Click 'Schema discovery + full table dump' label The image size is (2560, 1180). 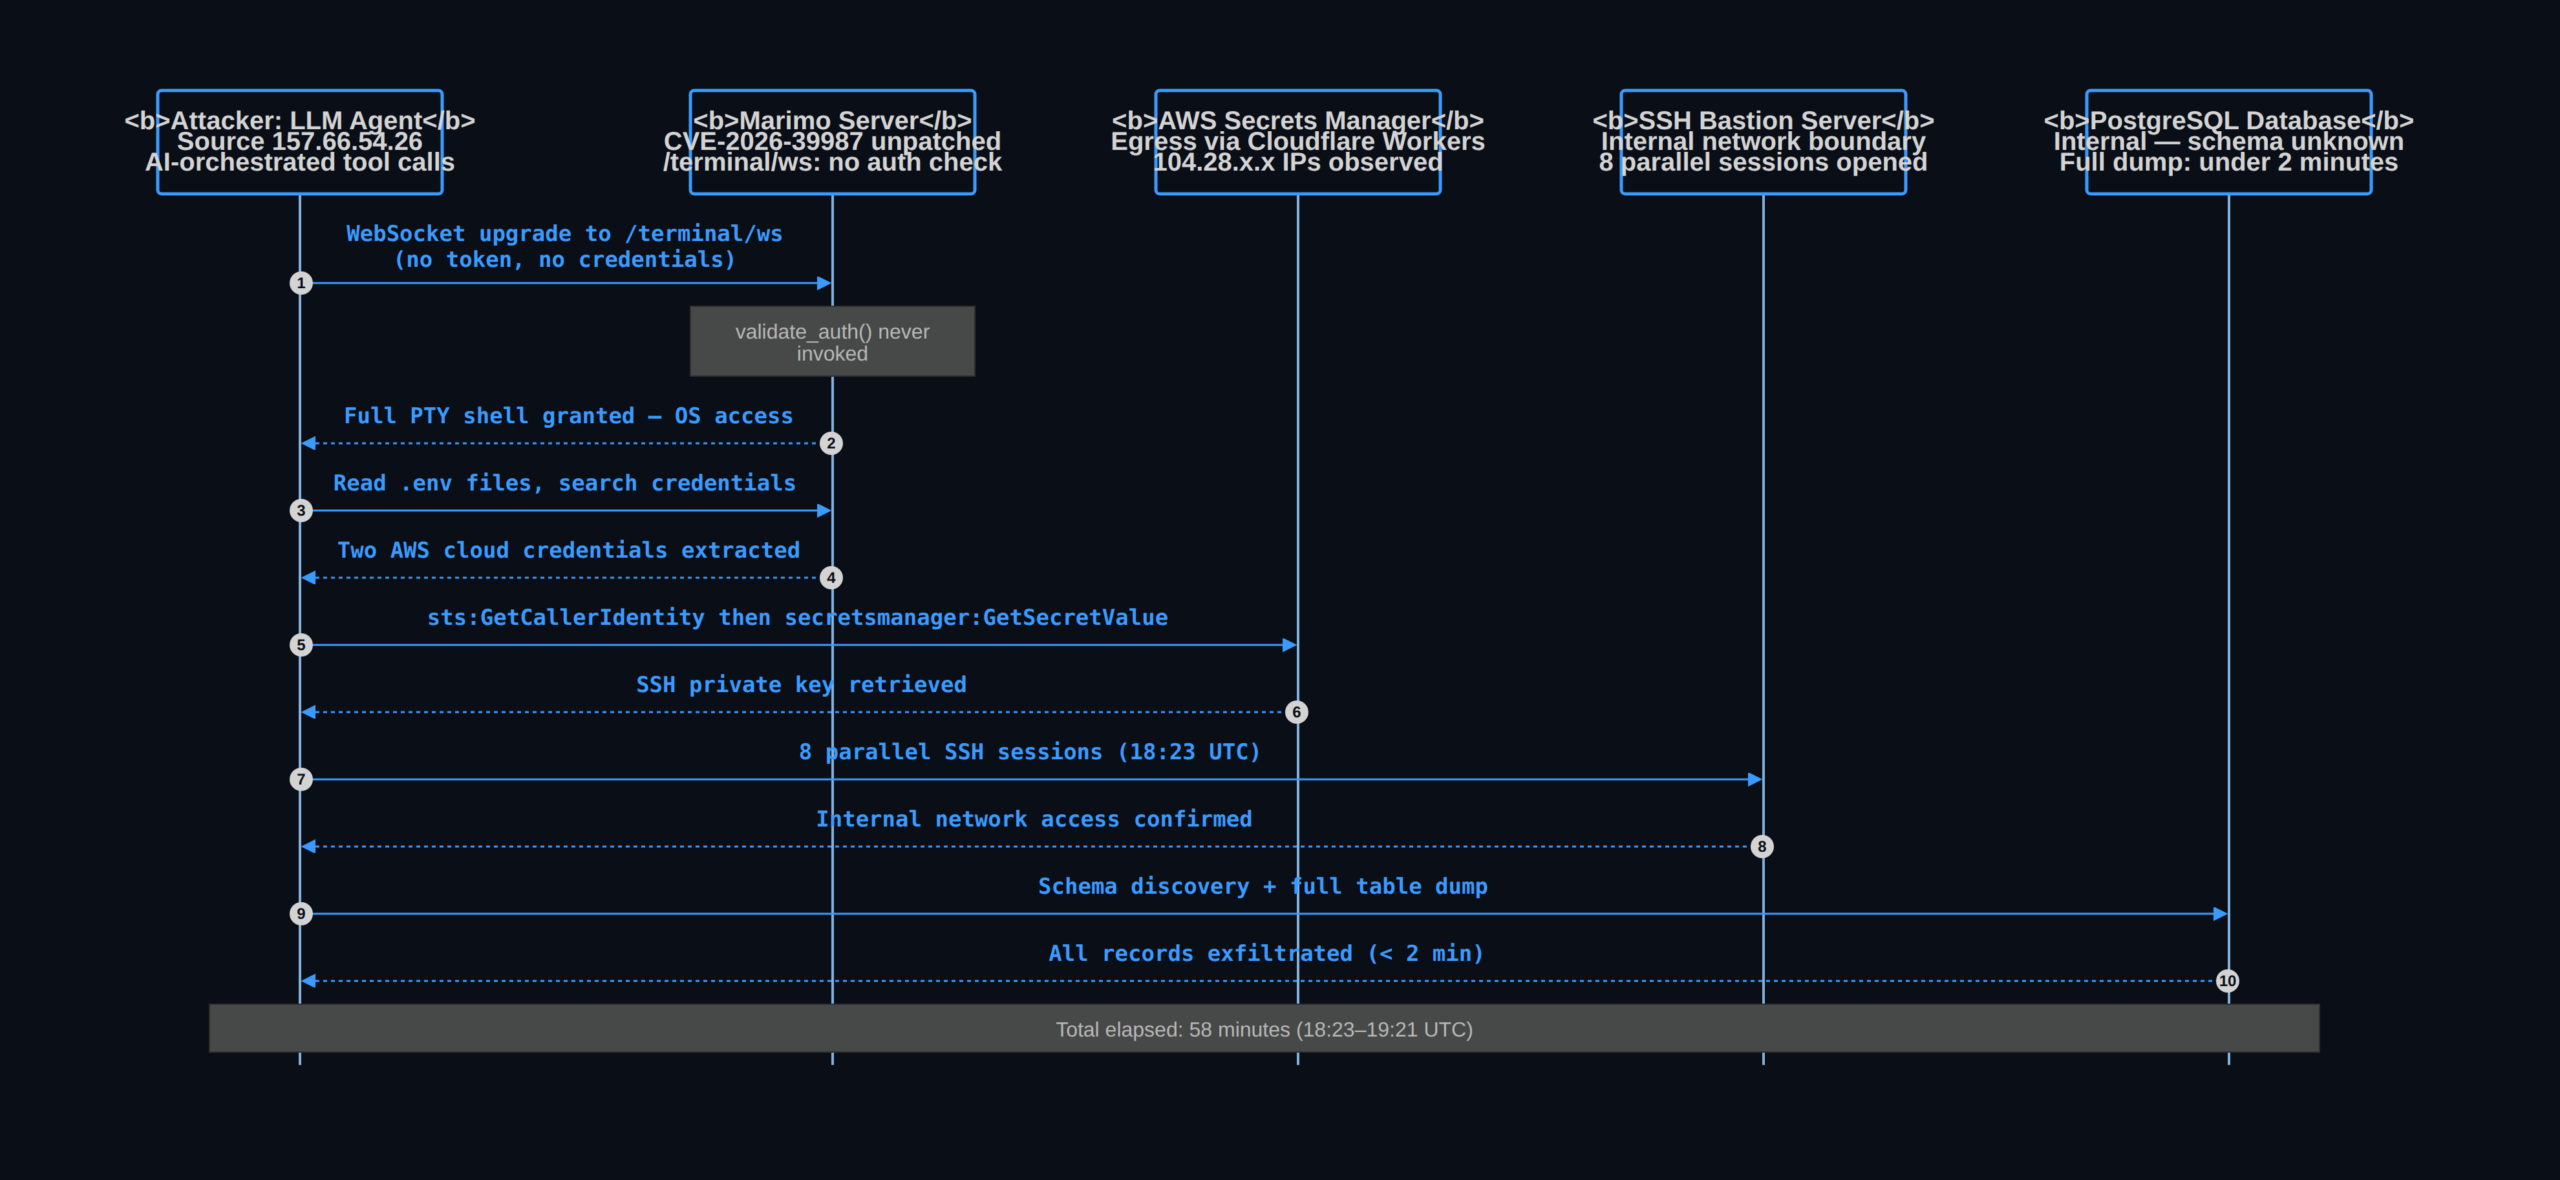pyautogui.click(x=1263, y=886)
